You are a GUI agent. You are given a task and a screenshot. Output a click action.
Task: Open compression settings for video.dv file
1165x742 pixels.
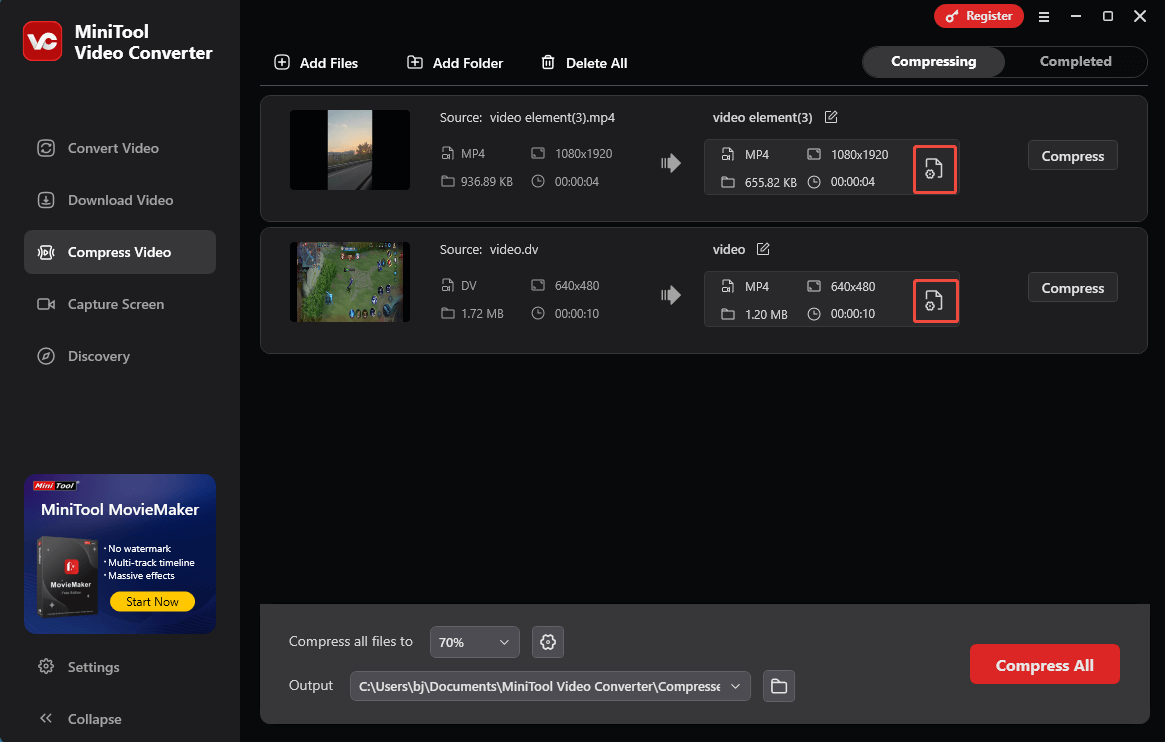tap(935, 301)
